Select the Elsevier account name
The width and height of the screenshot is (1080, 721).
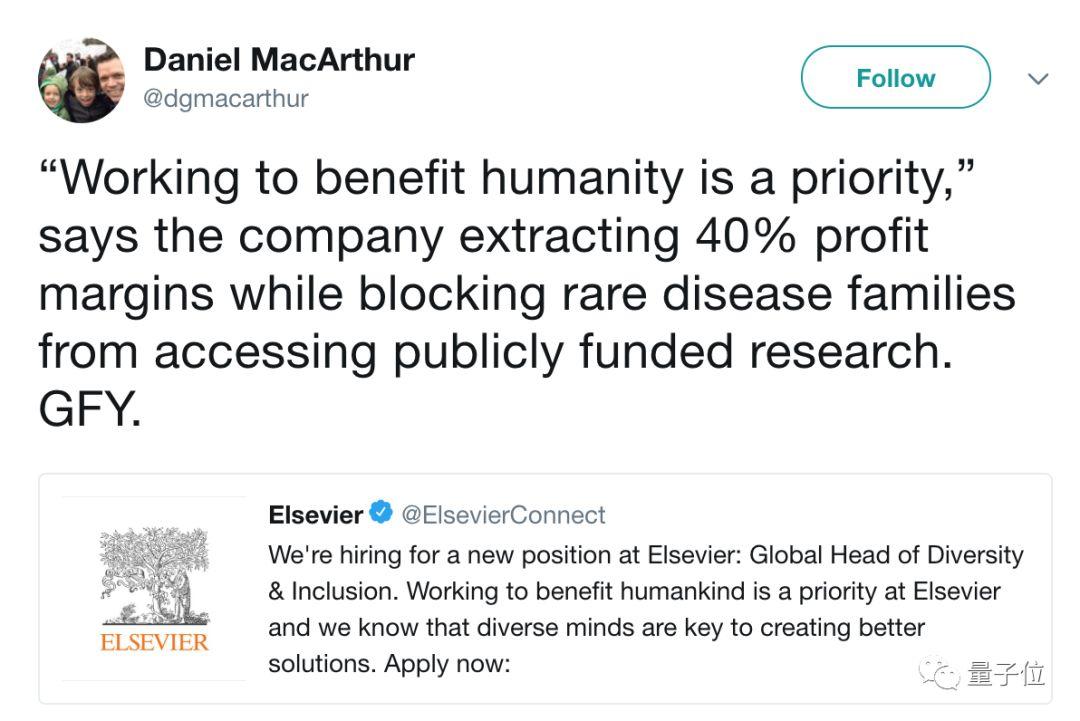[315, 515]
